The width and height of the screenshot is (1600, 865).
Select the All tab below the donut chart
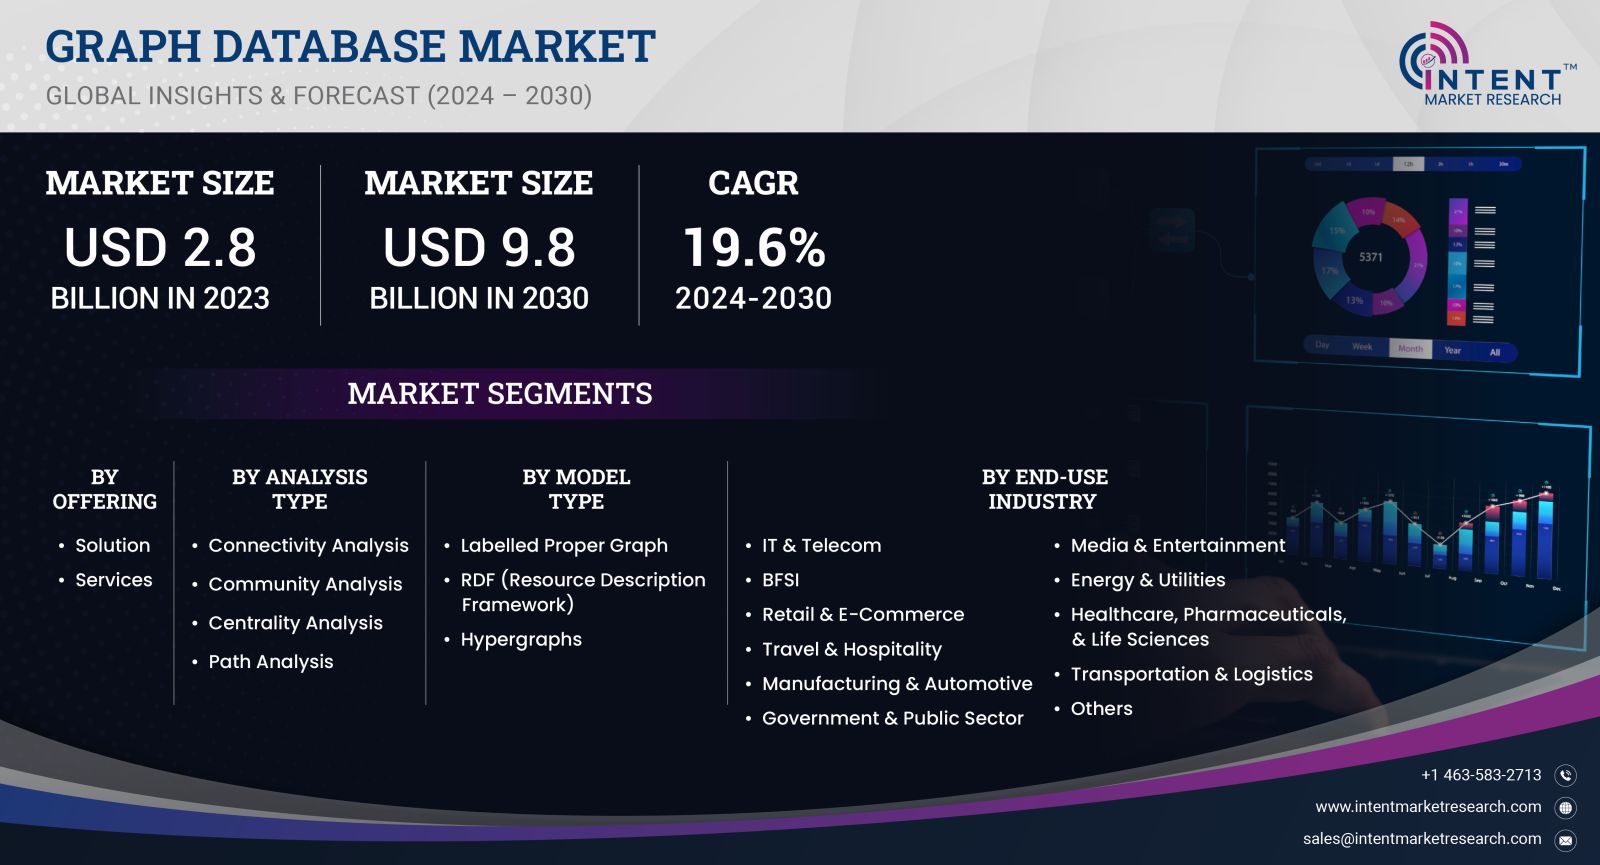coord(1495,352)
